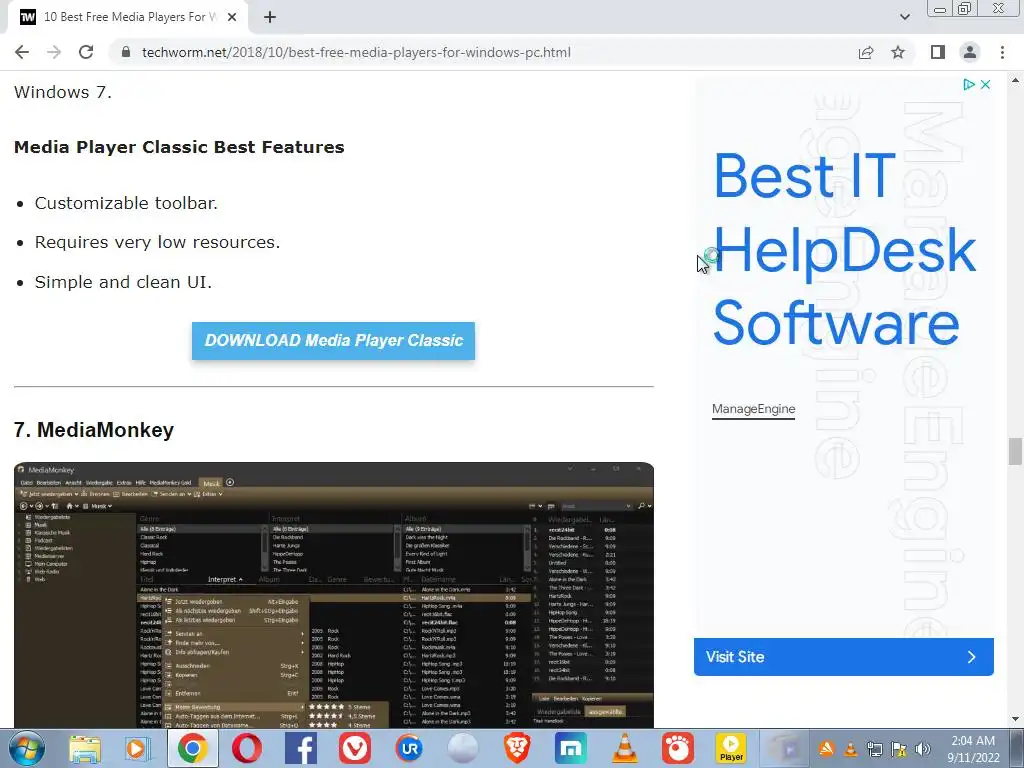Launch Brave browser from taskbar
Screen dimensions: 1024x768
(x=517, y=748)
